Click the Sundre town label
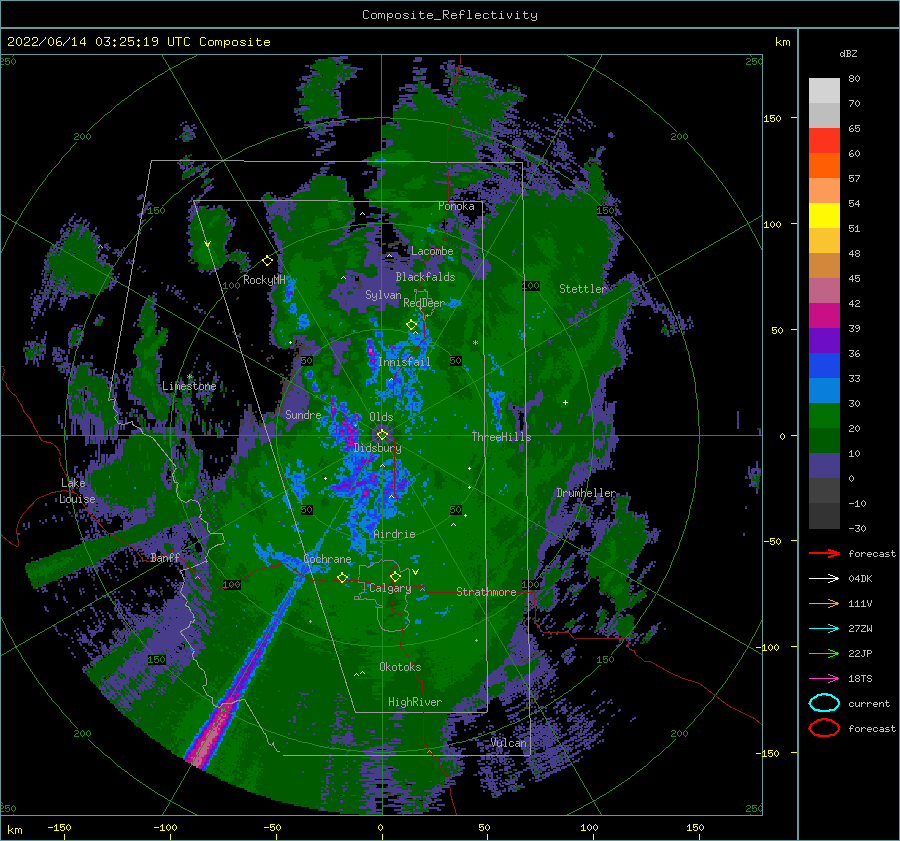900x841 pixels. 303,415
